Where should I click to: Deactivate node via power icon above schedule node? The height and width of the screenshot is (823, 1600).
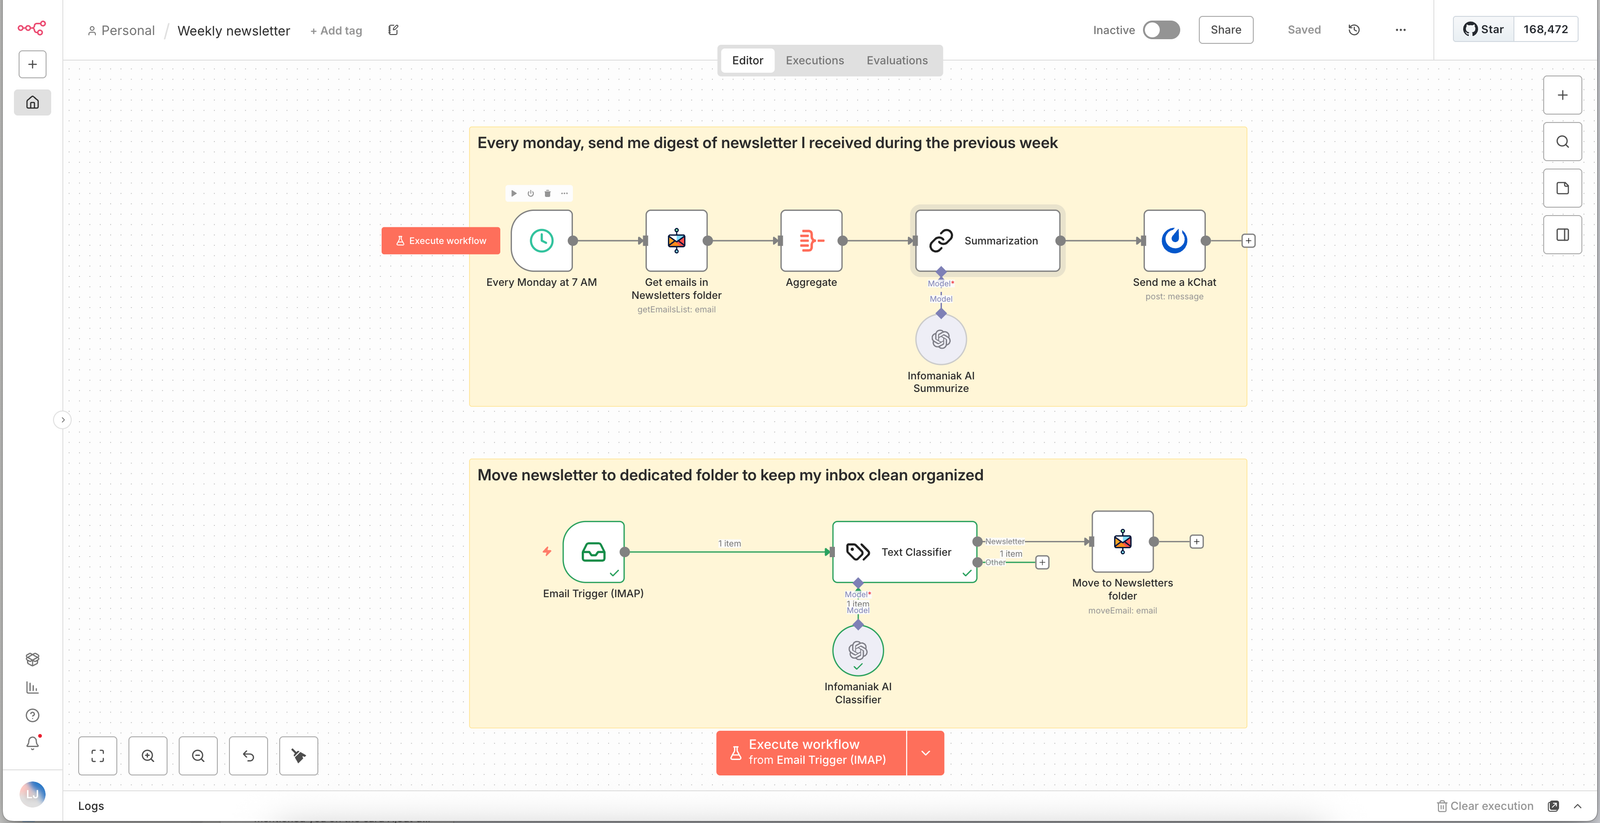[x=531, y=194]
